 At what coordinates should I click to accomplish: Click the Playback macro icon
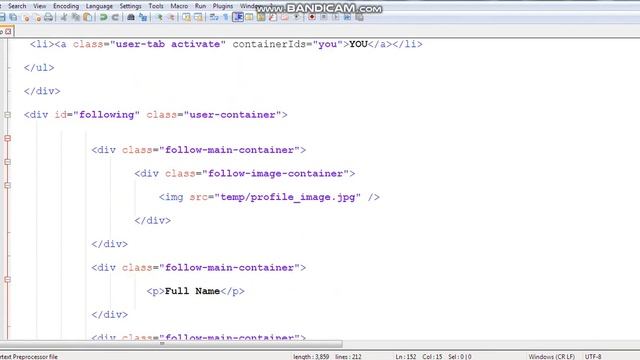pyautogui.click(x=336, y=17)
